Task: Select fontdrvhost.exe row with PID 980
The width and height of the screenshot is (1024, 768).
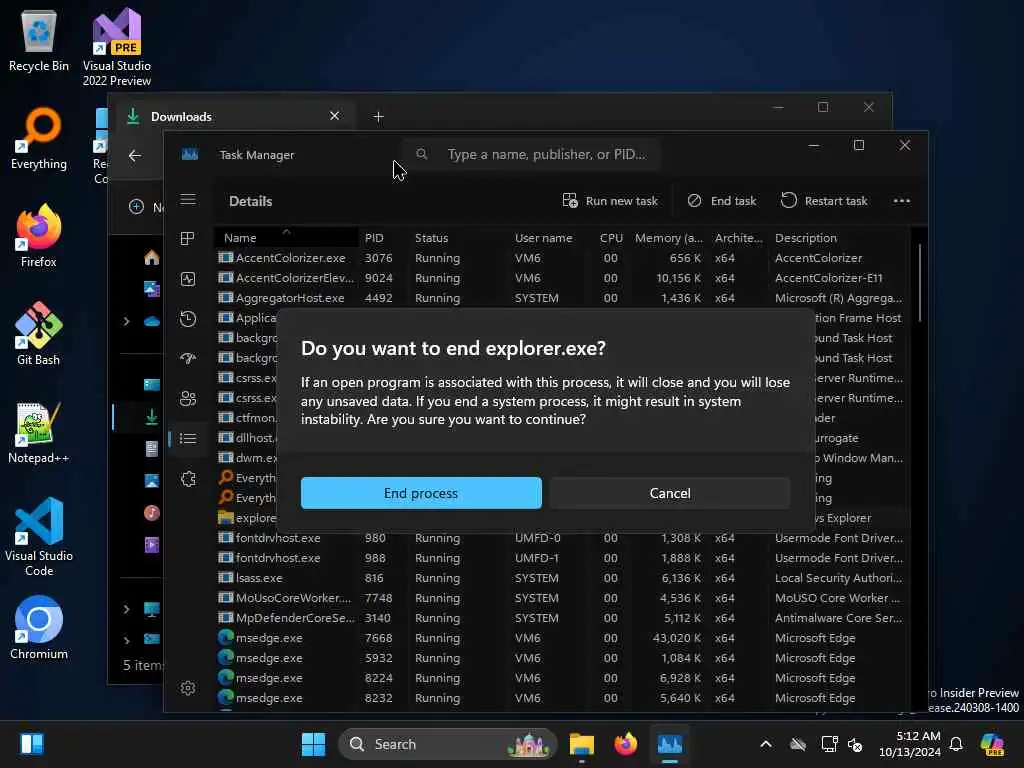Action: 562,538
